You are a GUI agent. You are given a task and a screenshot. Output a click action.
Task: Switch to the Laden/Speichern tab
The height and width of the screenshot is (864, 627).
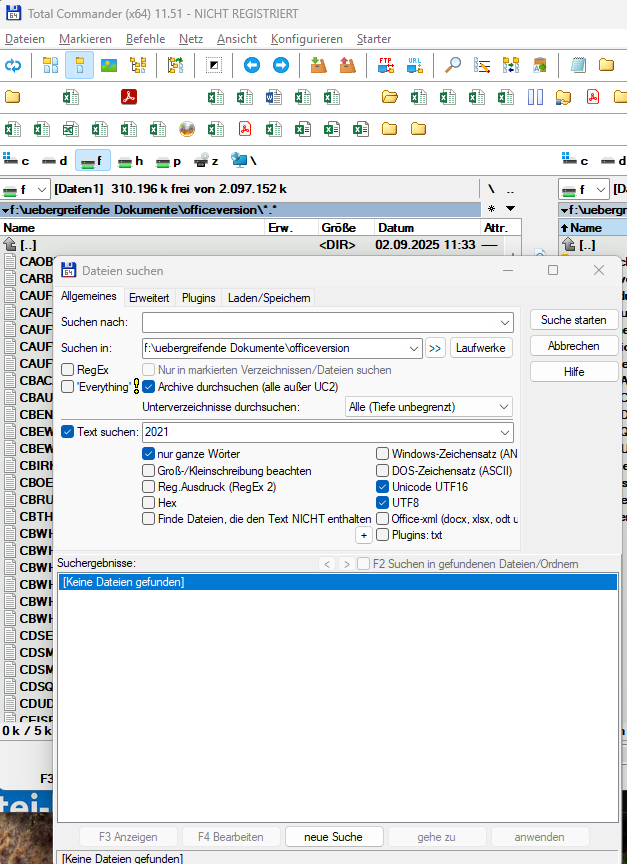tap(269, 298)
